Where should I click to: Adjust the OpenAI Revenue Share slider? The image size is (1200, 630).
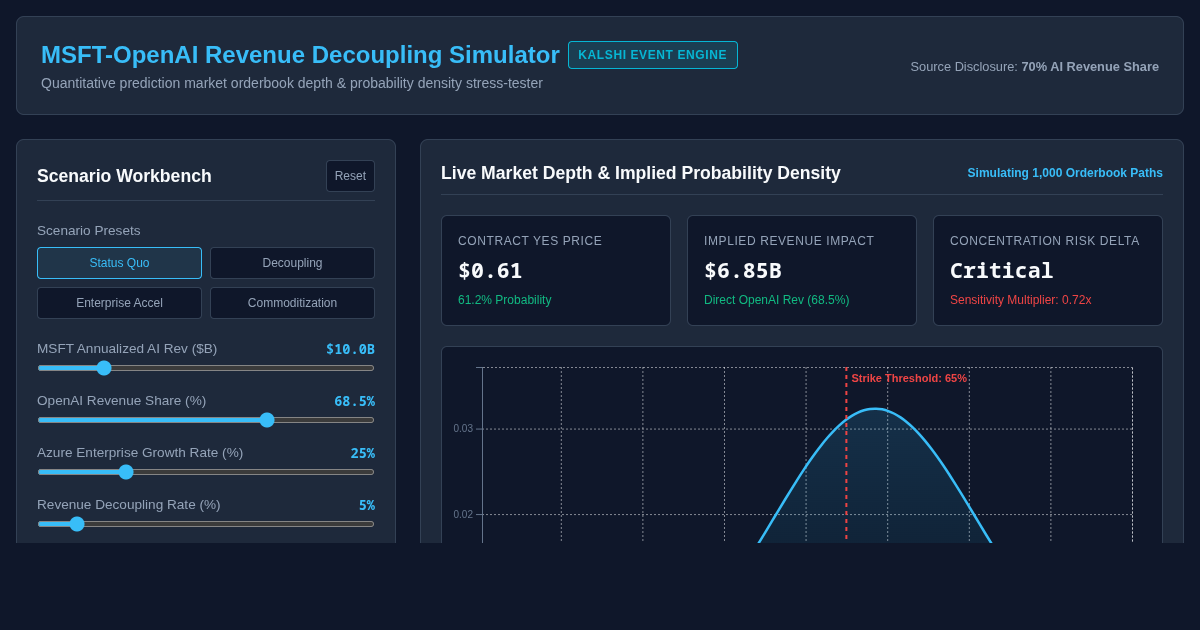point(206,420)
